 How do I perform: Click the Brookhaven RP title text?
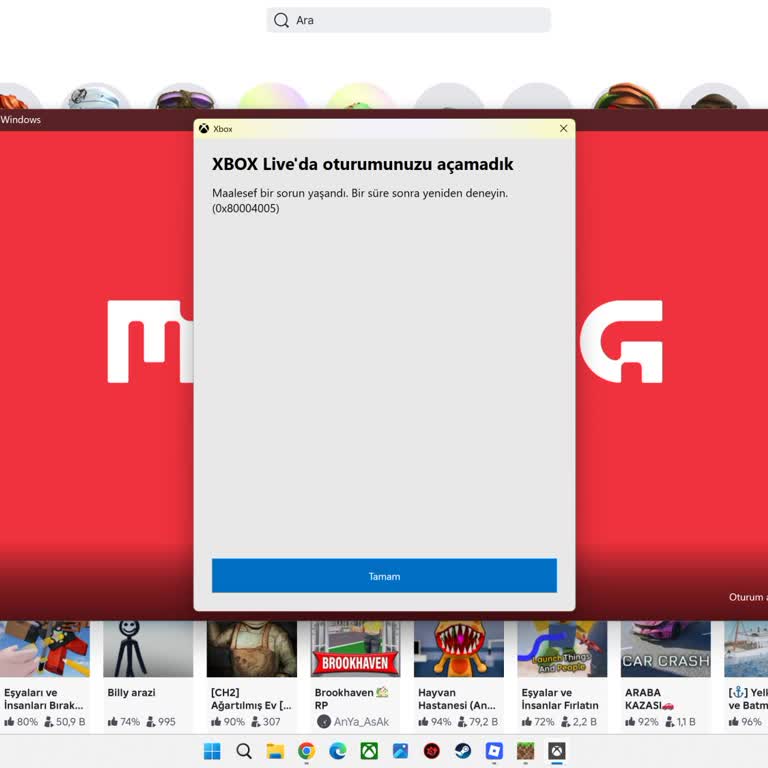(351, 699)
